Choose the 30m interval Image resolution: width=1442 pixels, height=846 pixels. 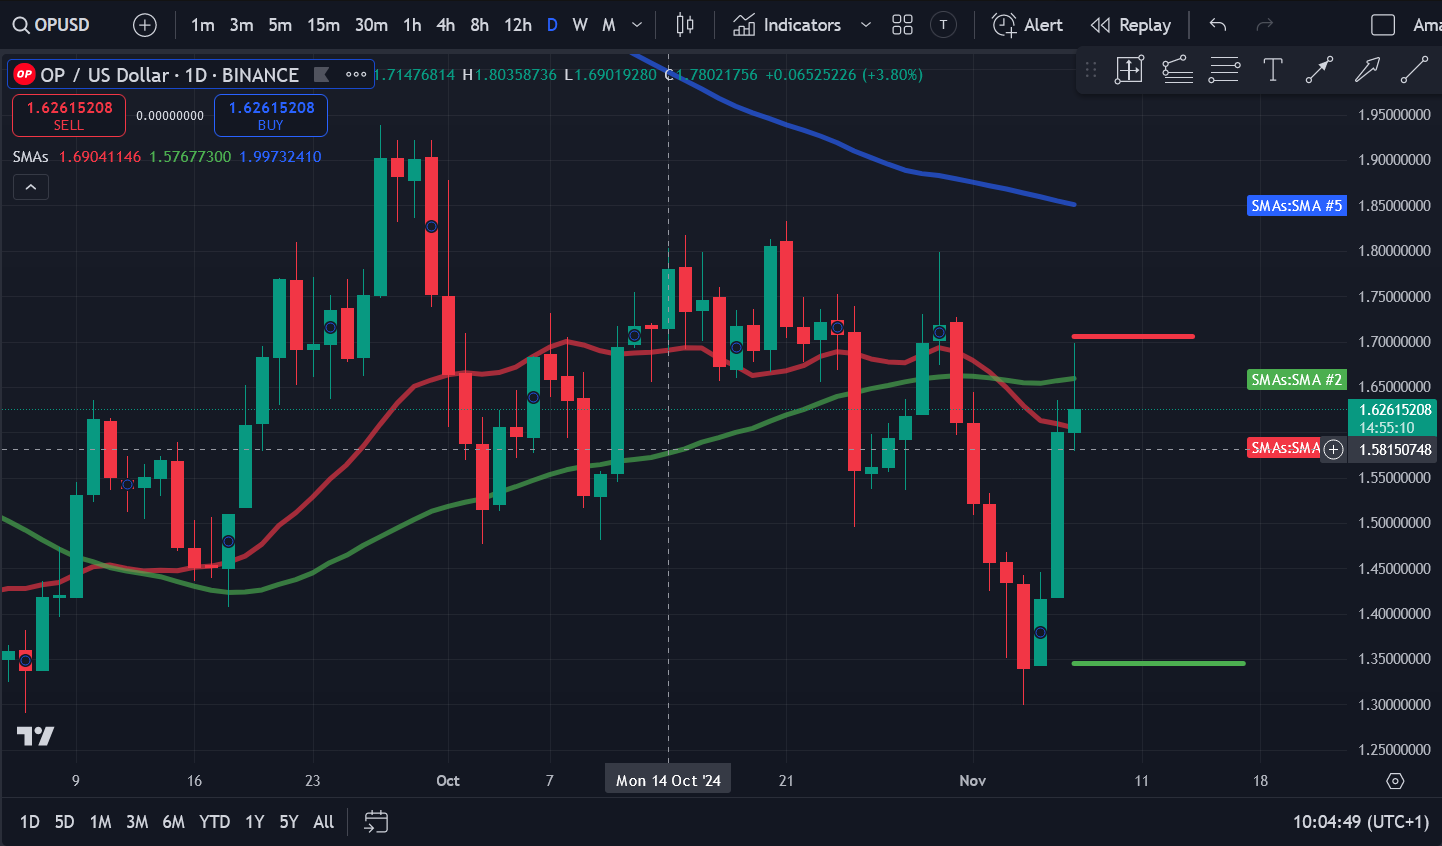pyautogui.click(x=371, y=25)
